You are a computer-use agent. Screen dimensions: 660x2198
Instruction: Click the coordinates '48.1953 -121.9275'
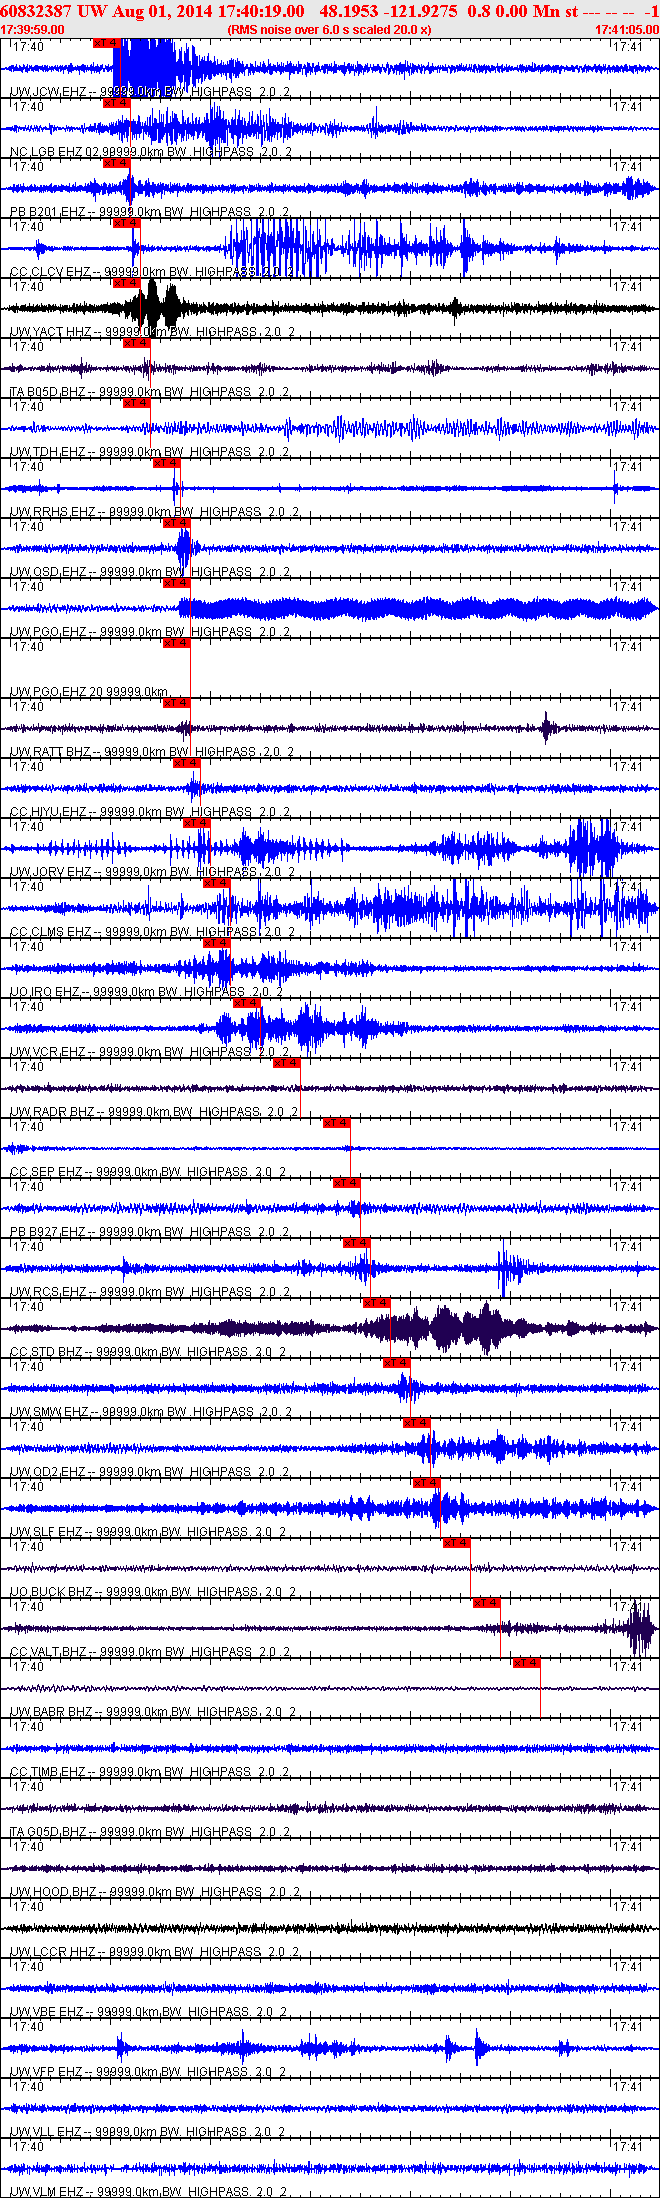[x=389, y=11]
